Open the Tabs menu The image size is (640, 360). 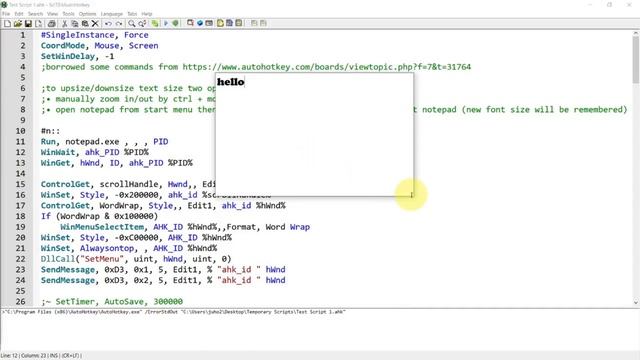tap(132, 14)
